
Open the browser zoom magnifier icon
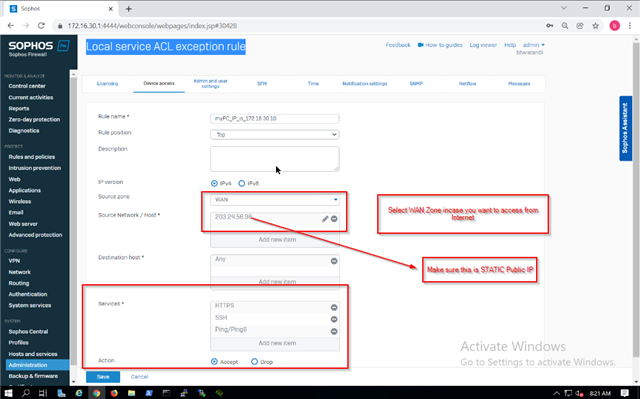point(565,26)
